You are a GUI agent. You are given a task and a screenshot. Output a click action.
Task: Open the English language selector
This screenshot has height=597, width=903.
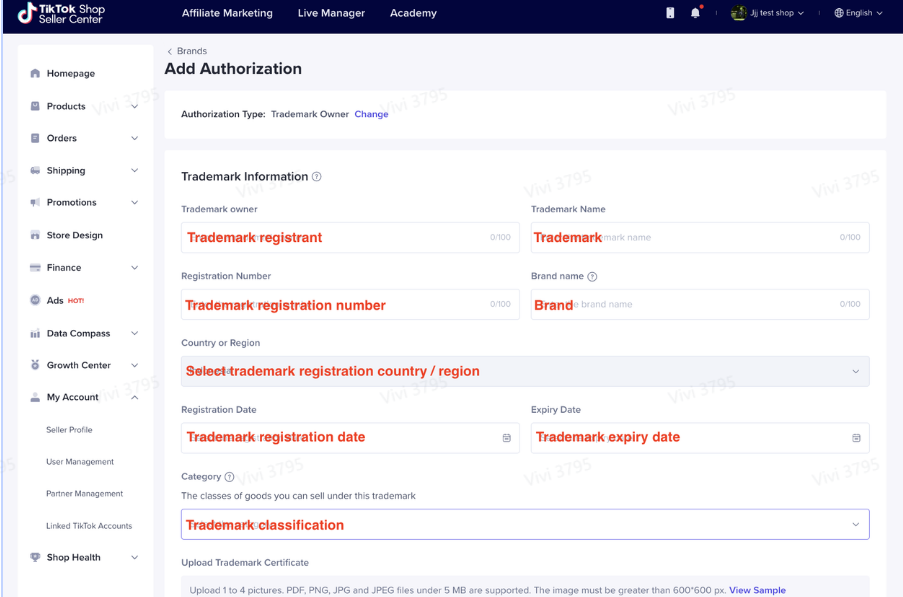(859, 13)
